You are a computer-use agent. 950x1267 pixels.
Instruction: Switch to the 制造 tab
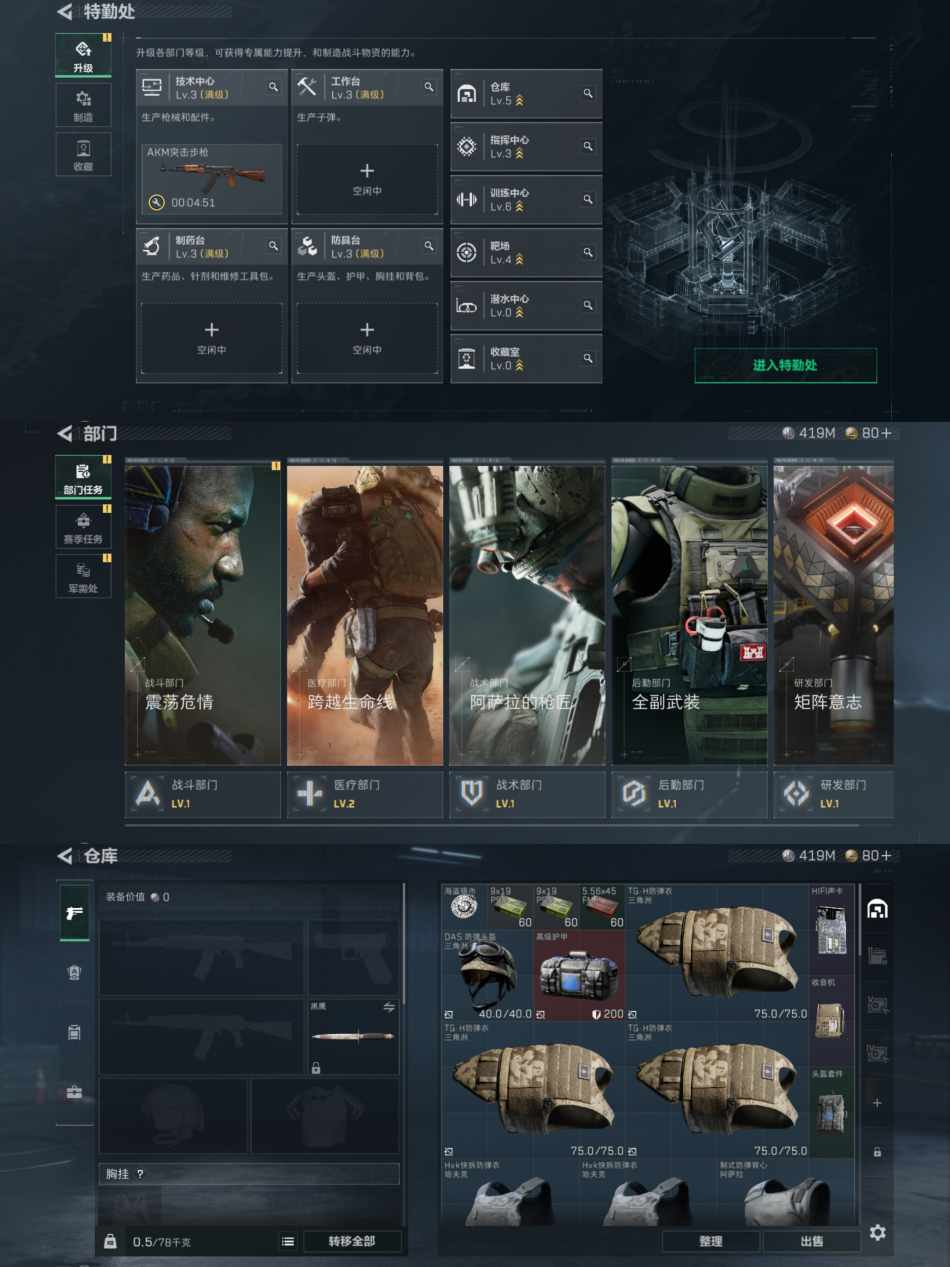(x=83, y=105)
